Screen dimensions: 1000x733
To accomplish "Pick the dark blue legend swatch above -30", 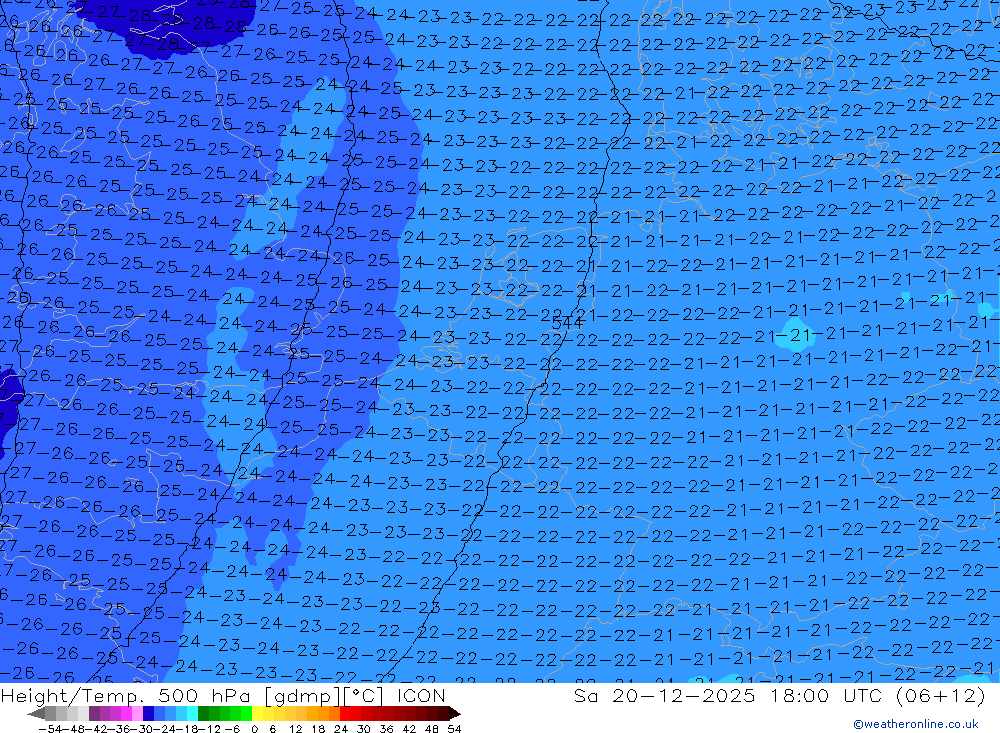I will click(x=149, y=713).
